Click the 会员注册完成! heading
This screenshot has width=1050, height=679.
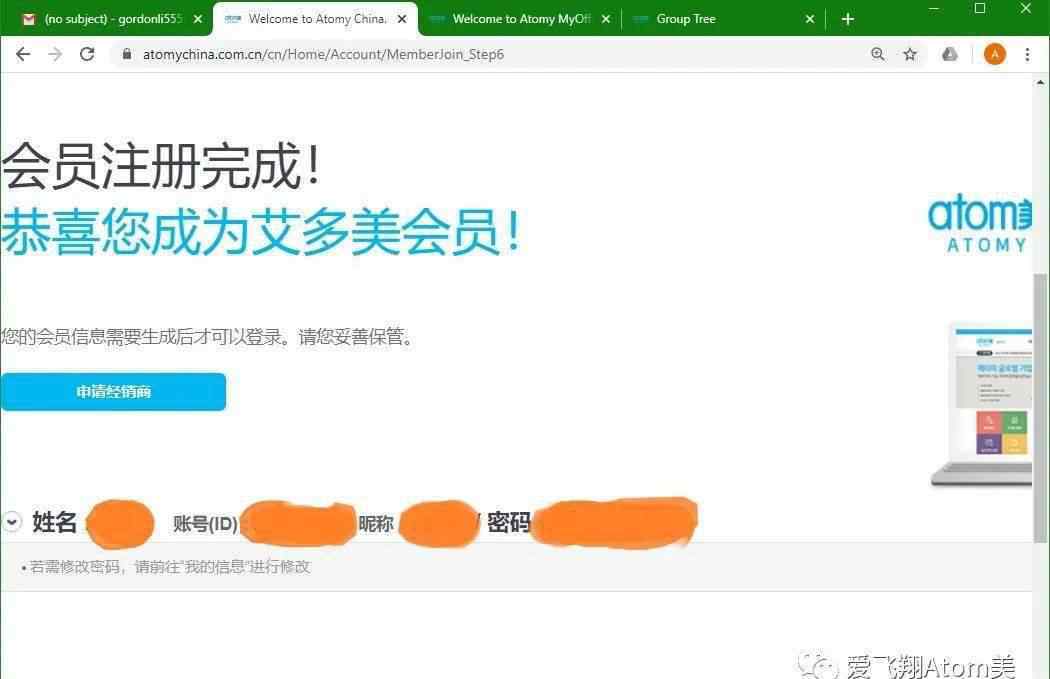[x=161, y=166]
